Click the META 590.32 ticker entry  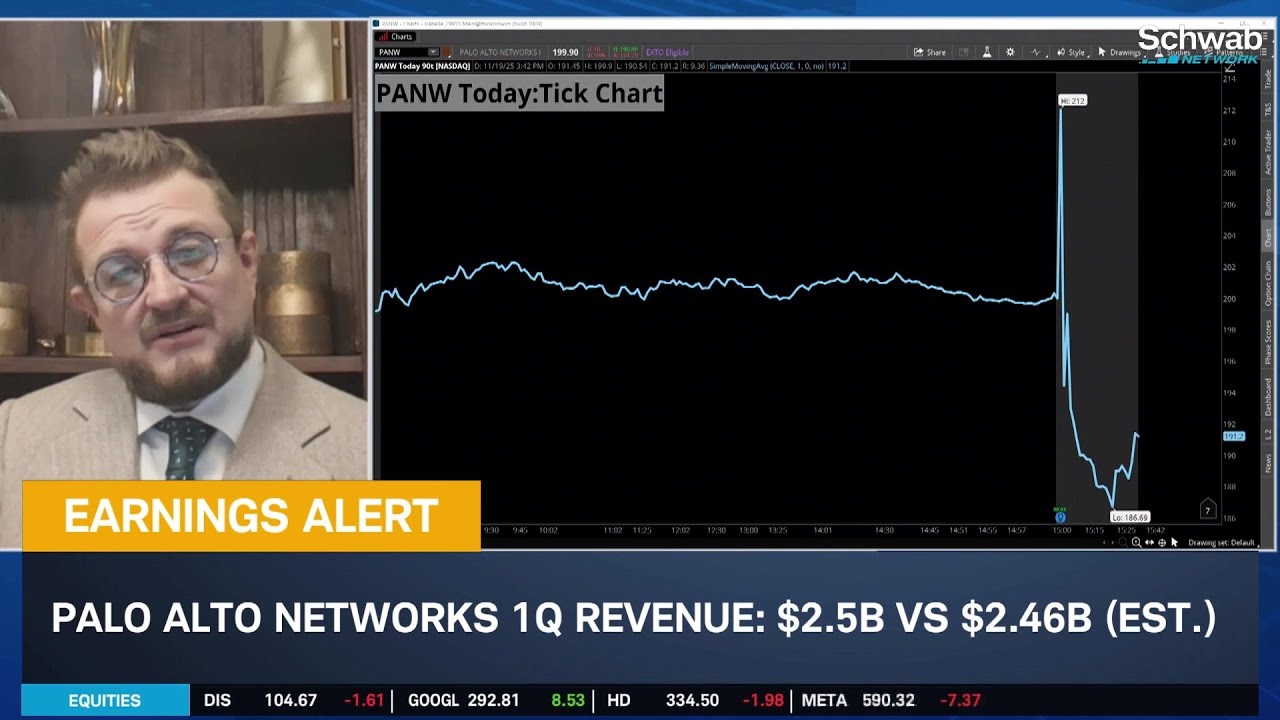(890, 700)
